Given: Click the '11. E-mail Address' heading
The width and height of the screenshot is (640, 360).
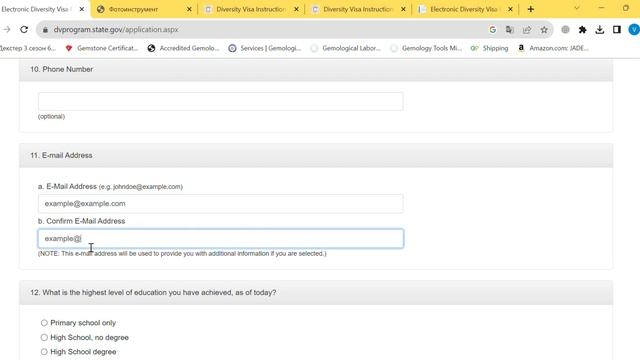Looking at the screenshot, I should [61, 155].
